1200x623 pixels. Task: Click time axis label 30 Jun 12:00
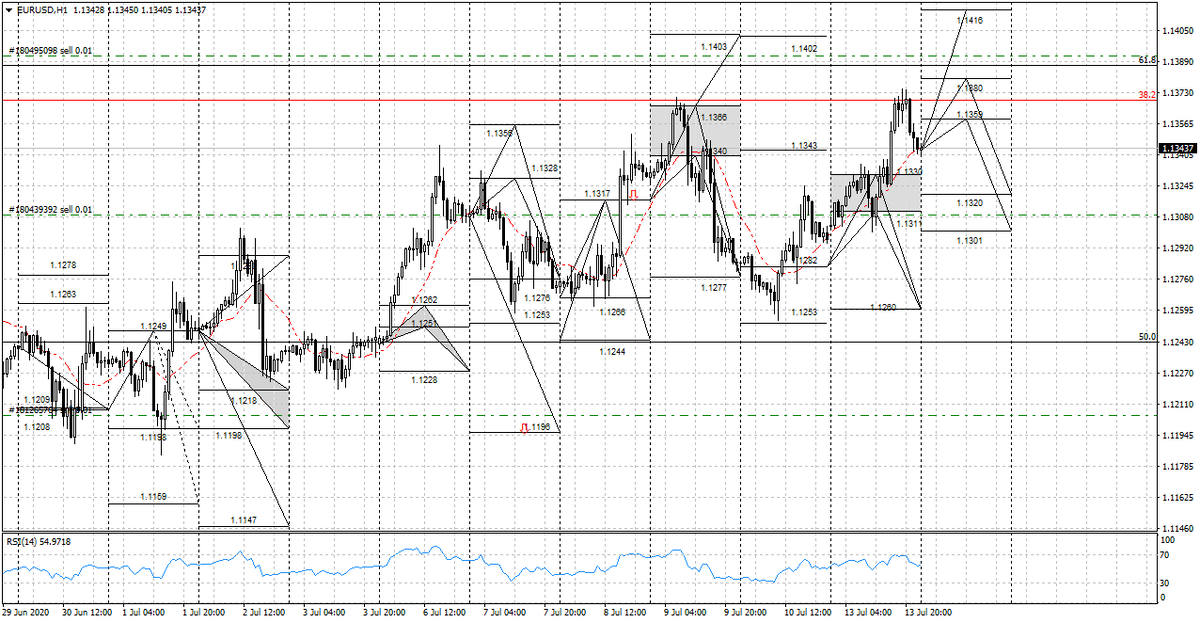(85, 611)
